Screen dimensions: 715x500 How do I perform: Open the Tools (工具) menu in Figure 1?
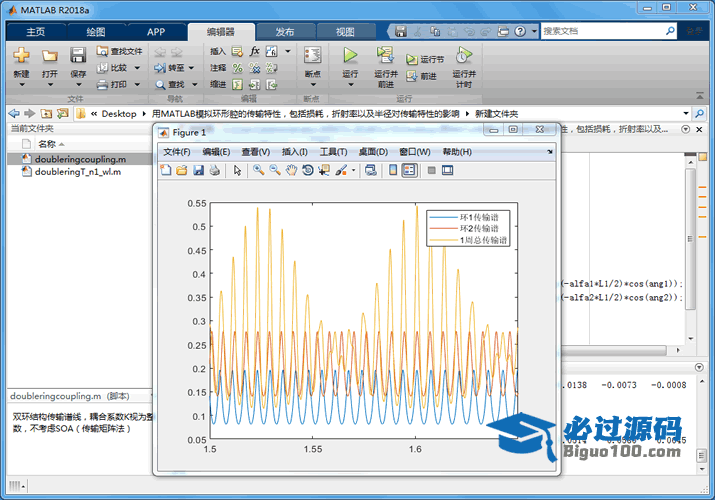(333, 152)
